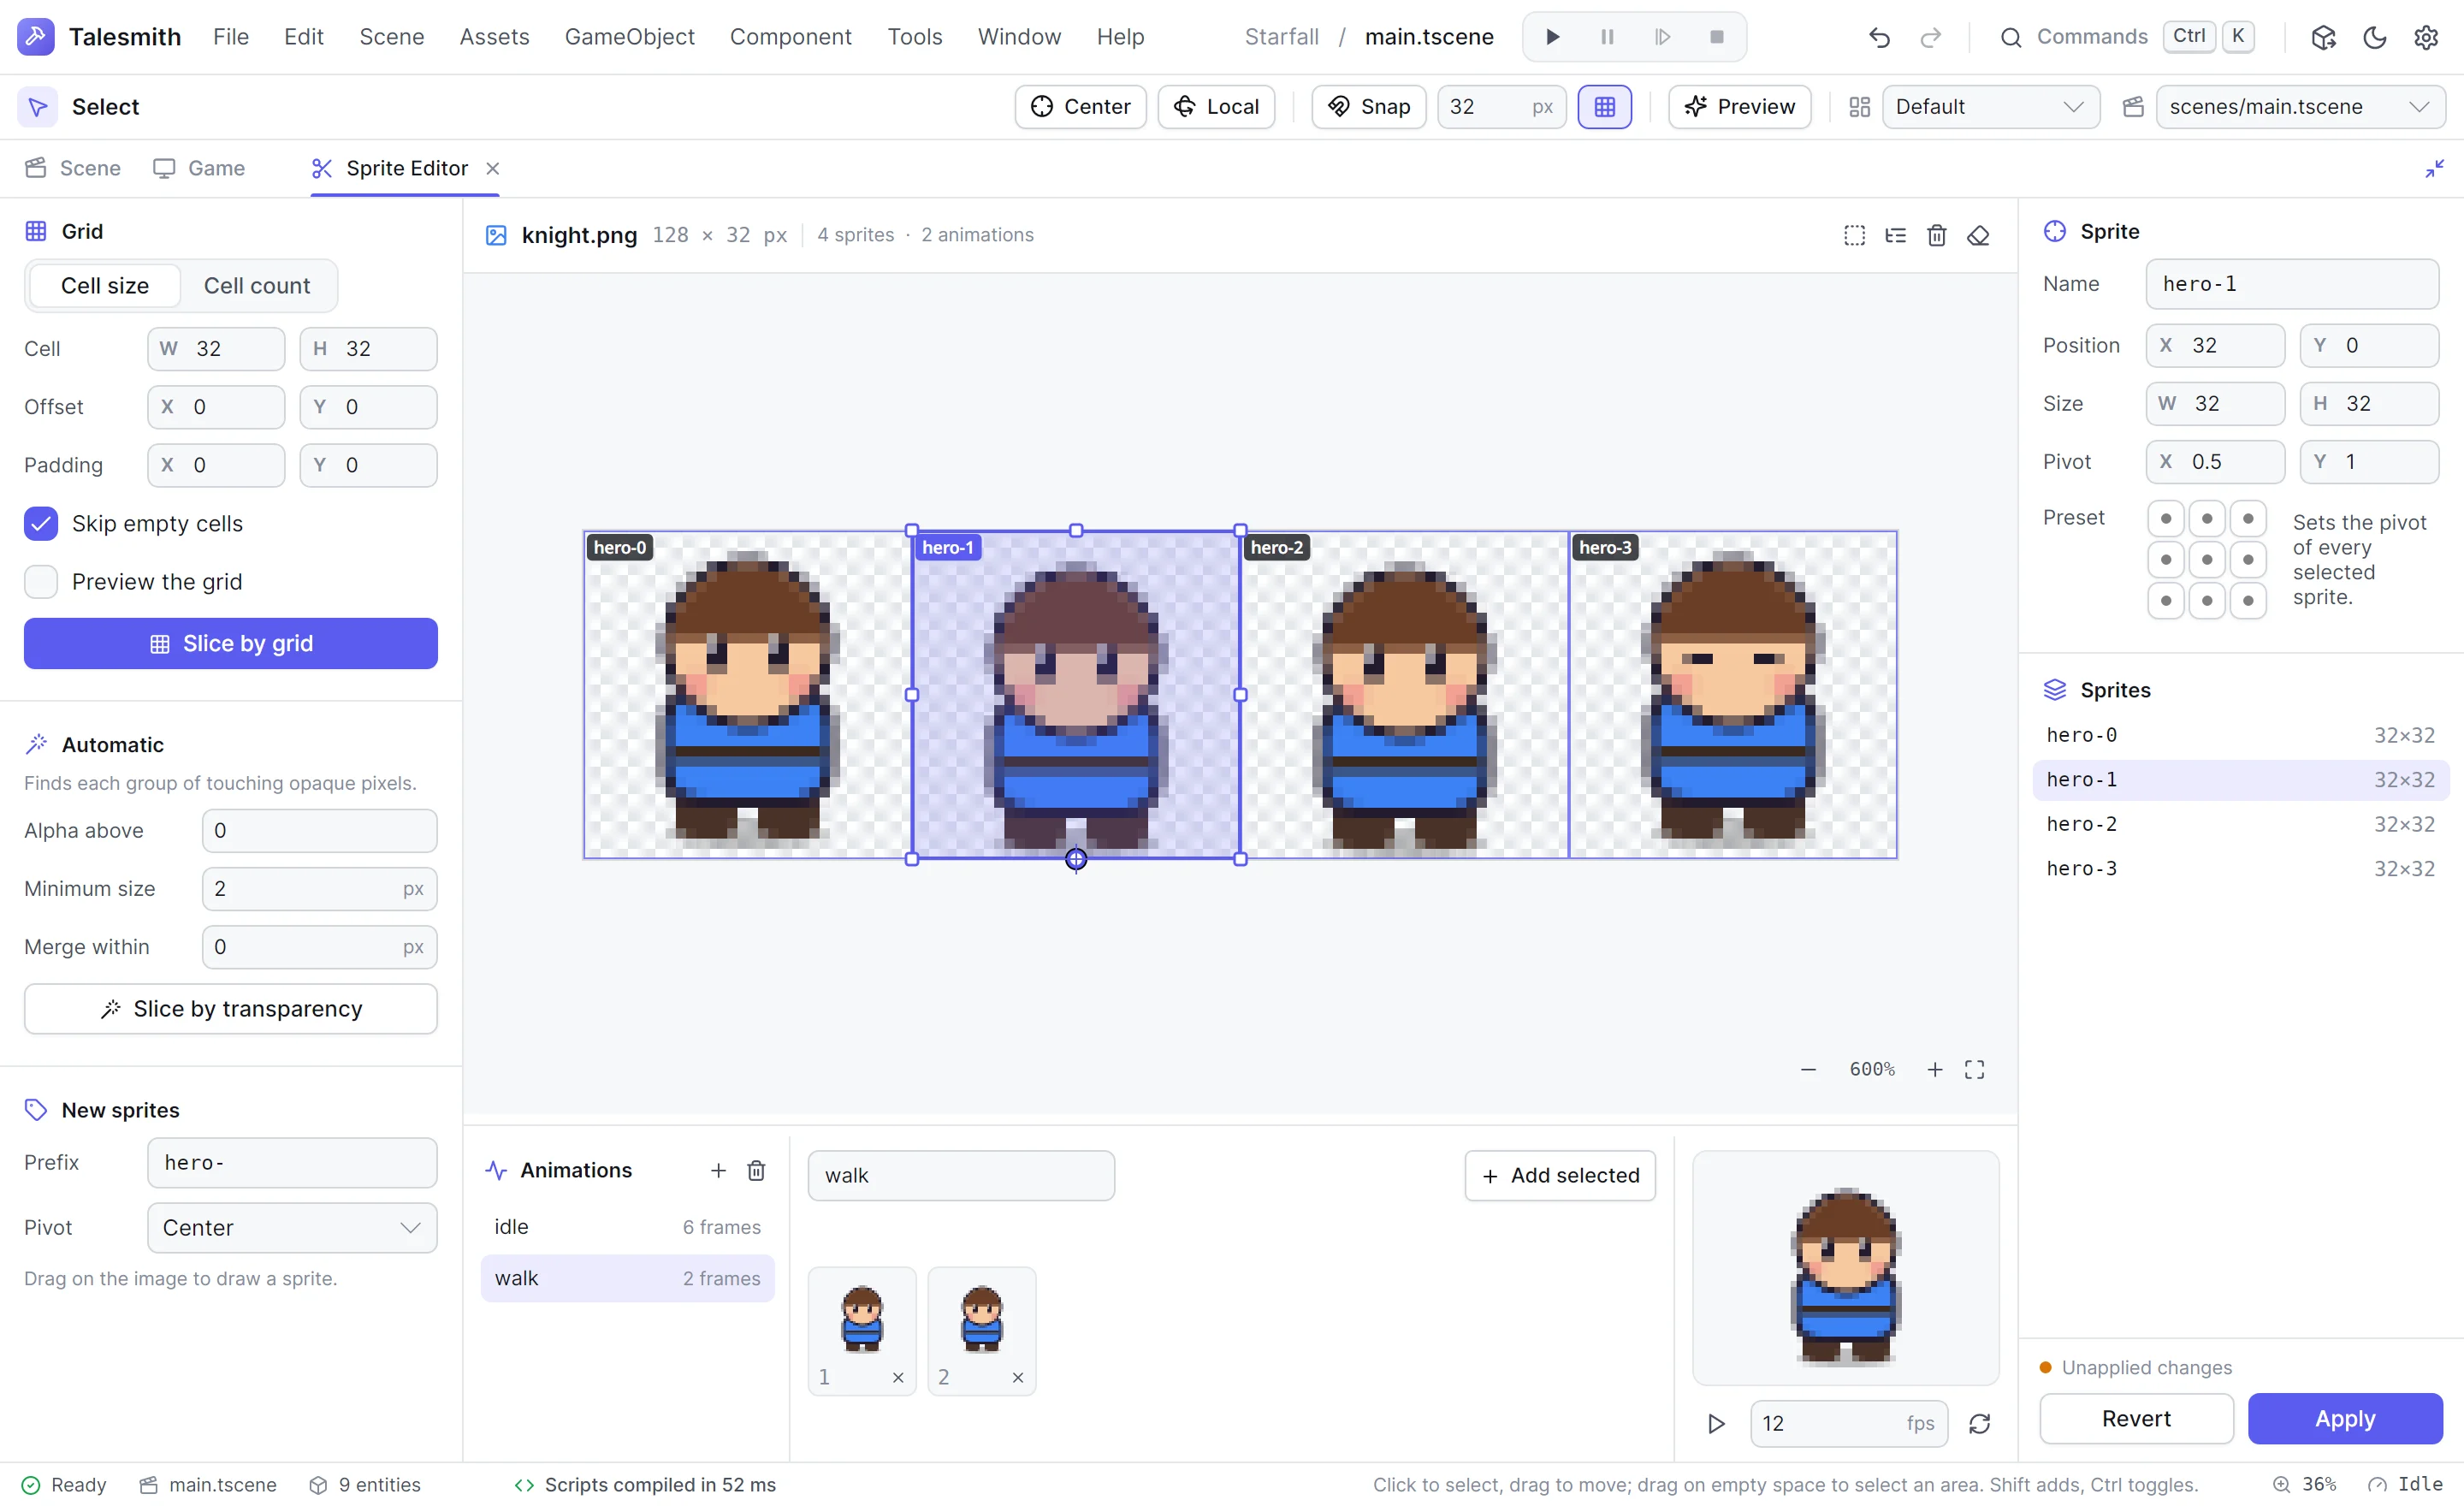This screenshot has width=2464, height=1506.
Task: Toggle animation loop icon next to fps
Action: (1979, 1423)
